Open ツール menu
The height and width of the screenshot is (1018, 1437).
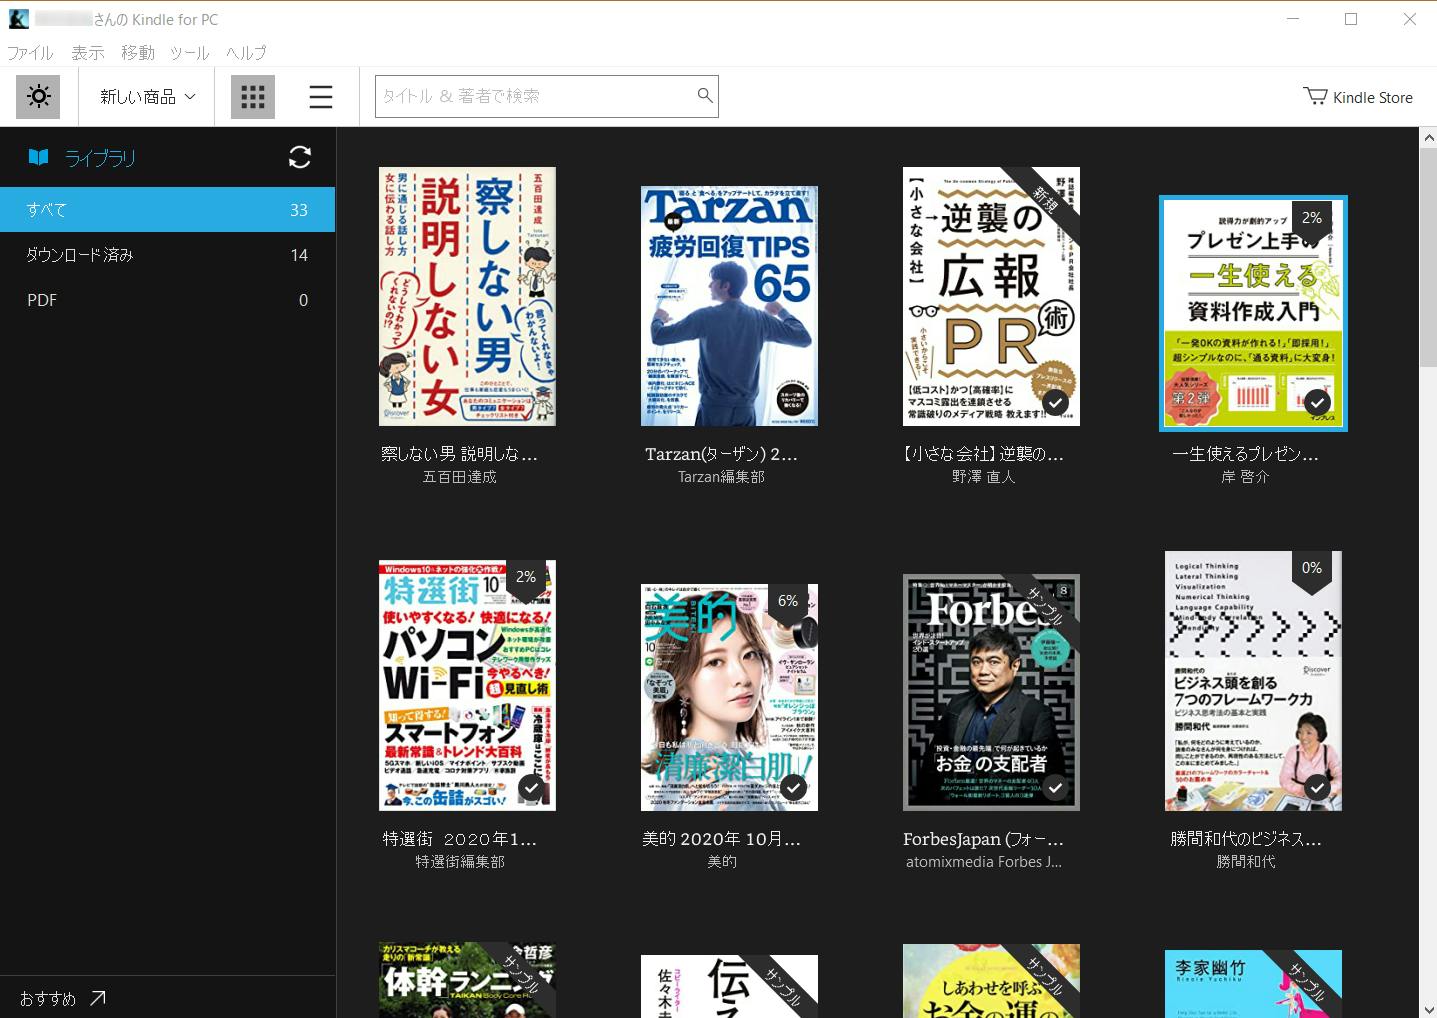coord(190,53)
